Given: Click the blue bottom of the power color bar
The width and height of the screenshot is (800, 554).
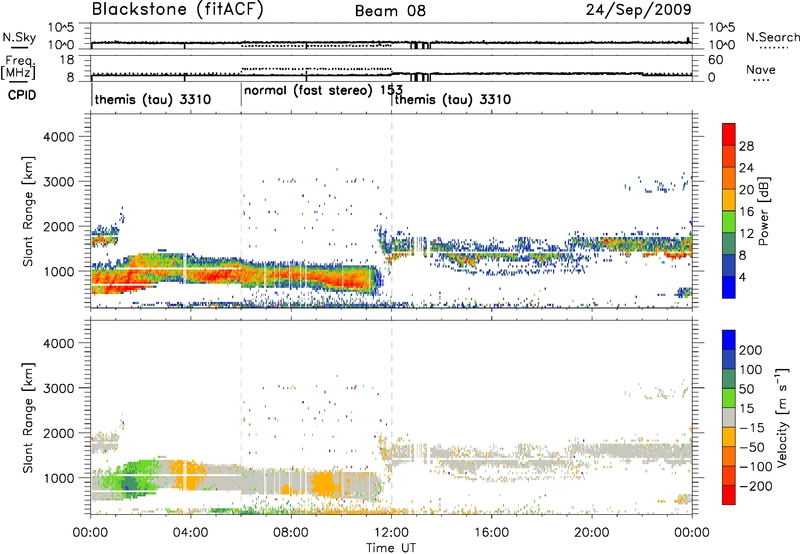Looking at the screenshot, I should (x=729, y=287).
